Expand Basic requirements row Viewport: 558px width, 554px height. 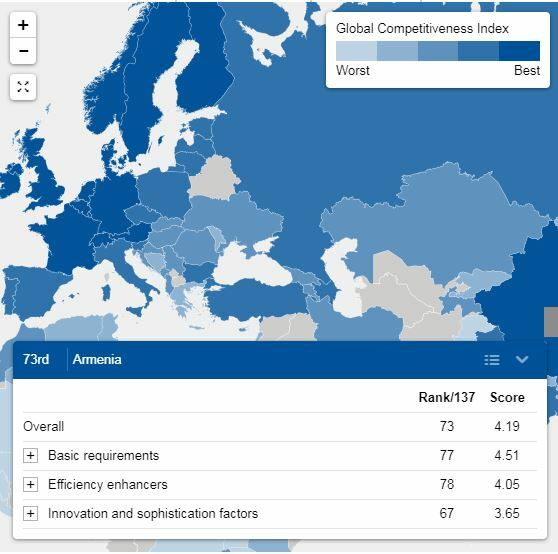tap(31, 455)
